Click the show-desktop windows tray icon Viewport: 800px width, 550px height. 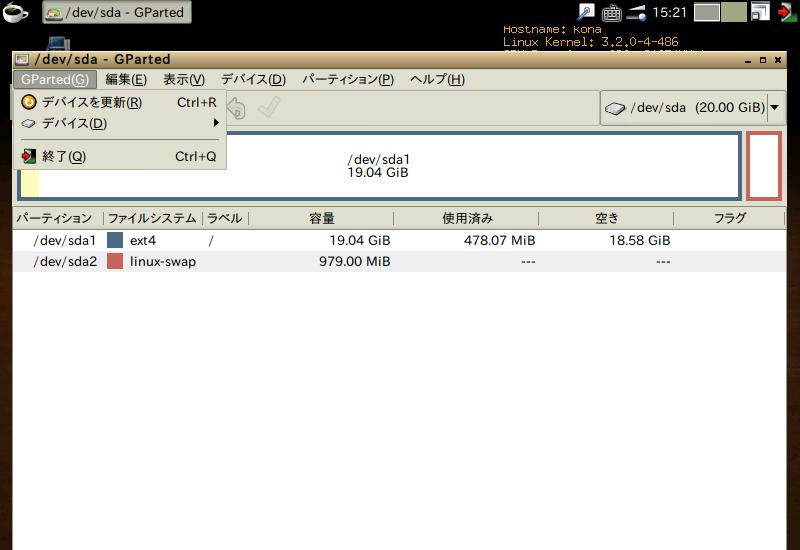pos(760,12)
